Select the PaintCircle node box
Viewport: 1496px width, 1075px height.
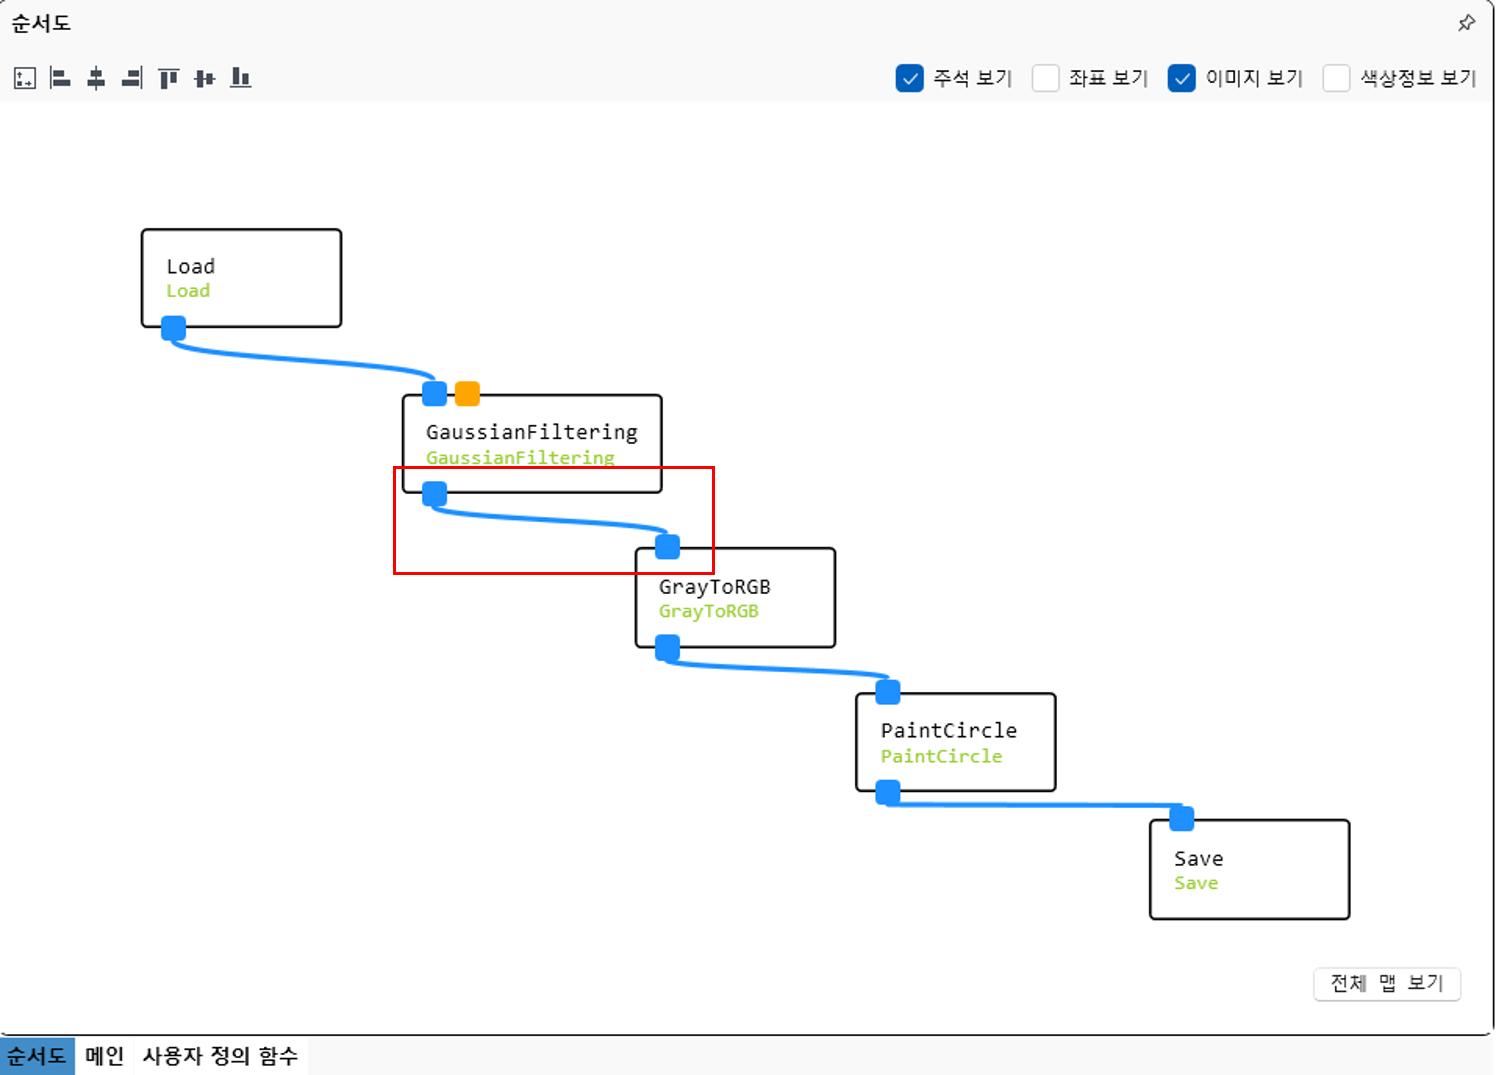(x=955, y=742)
